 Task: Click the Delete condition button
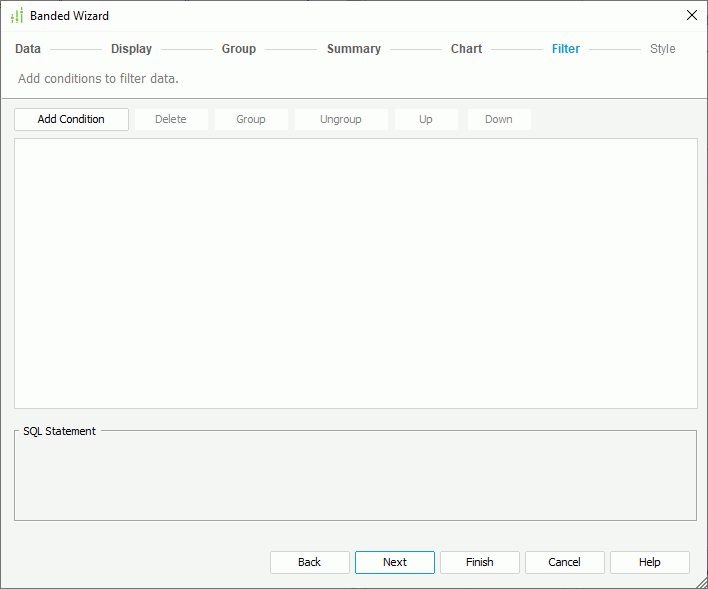171,119
